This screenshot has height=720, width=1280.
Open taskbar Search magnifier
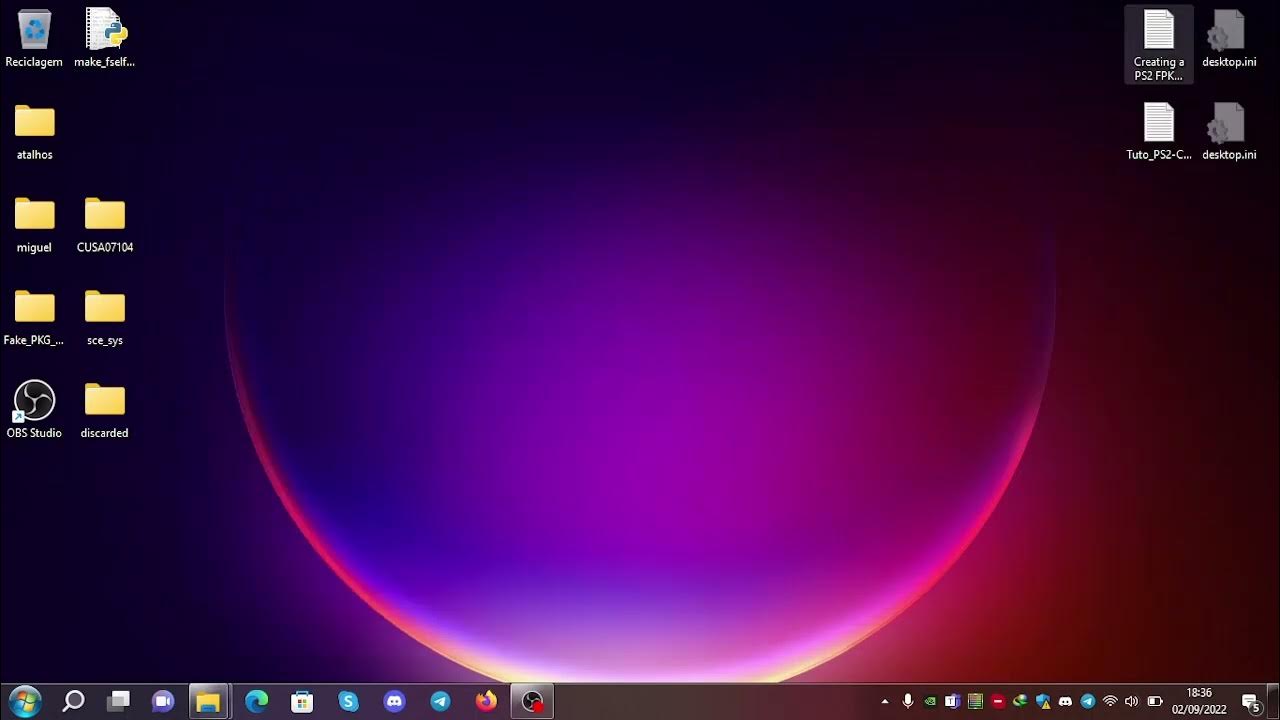[x=73, y=702]
